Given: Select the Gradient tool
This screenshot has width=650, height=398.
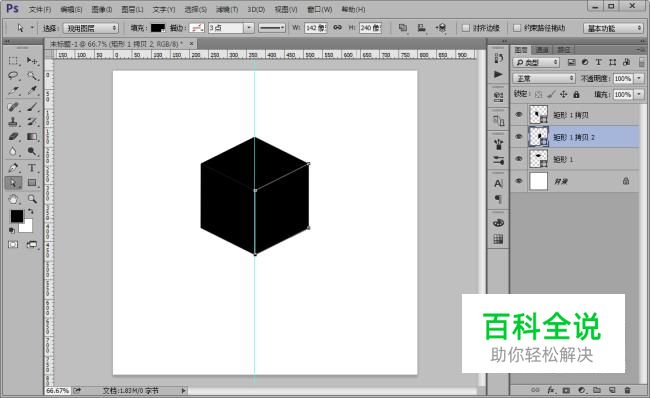Looking at the screenshot, I should click(32, 137).
